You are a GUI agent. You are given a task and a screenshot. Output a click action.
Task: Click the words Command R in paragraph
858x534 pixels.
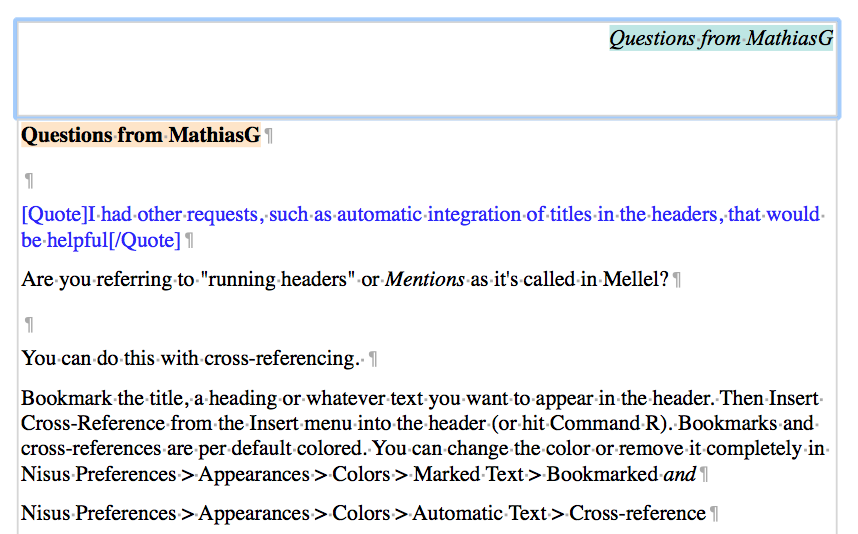click(x=602, y=423)
